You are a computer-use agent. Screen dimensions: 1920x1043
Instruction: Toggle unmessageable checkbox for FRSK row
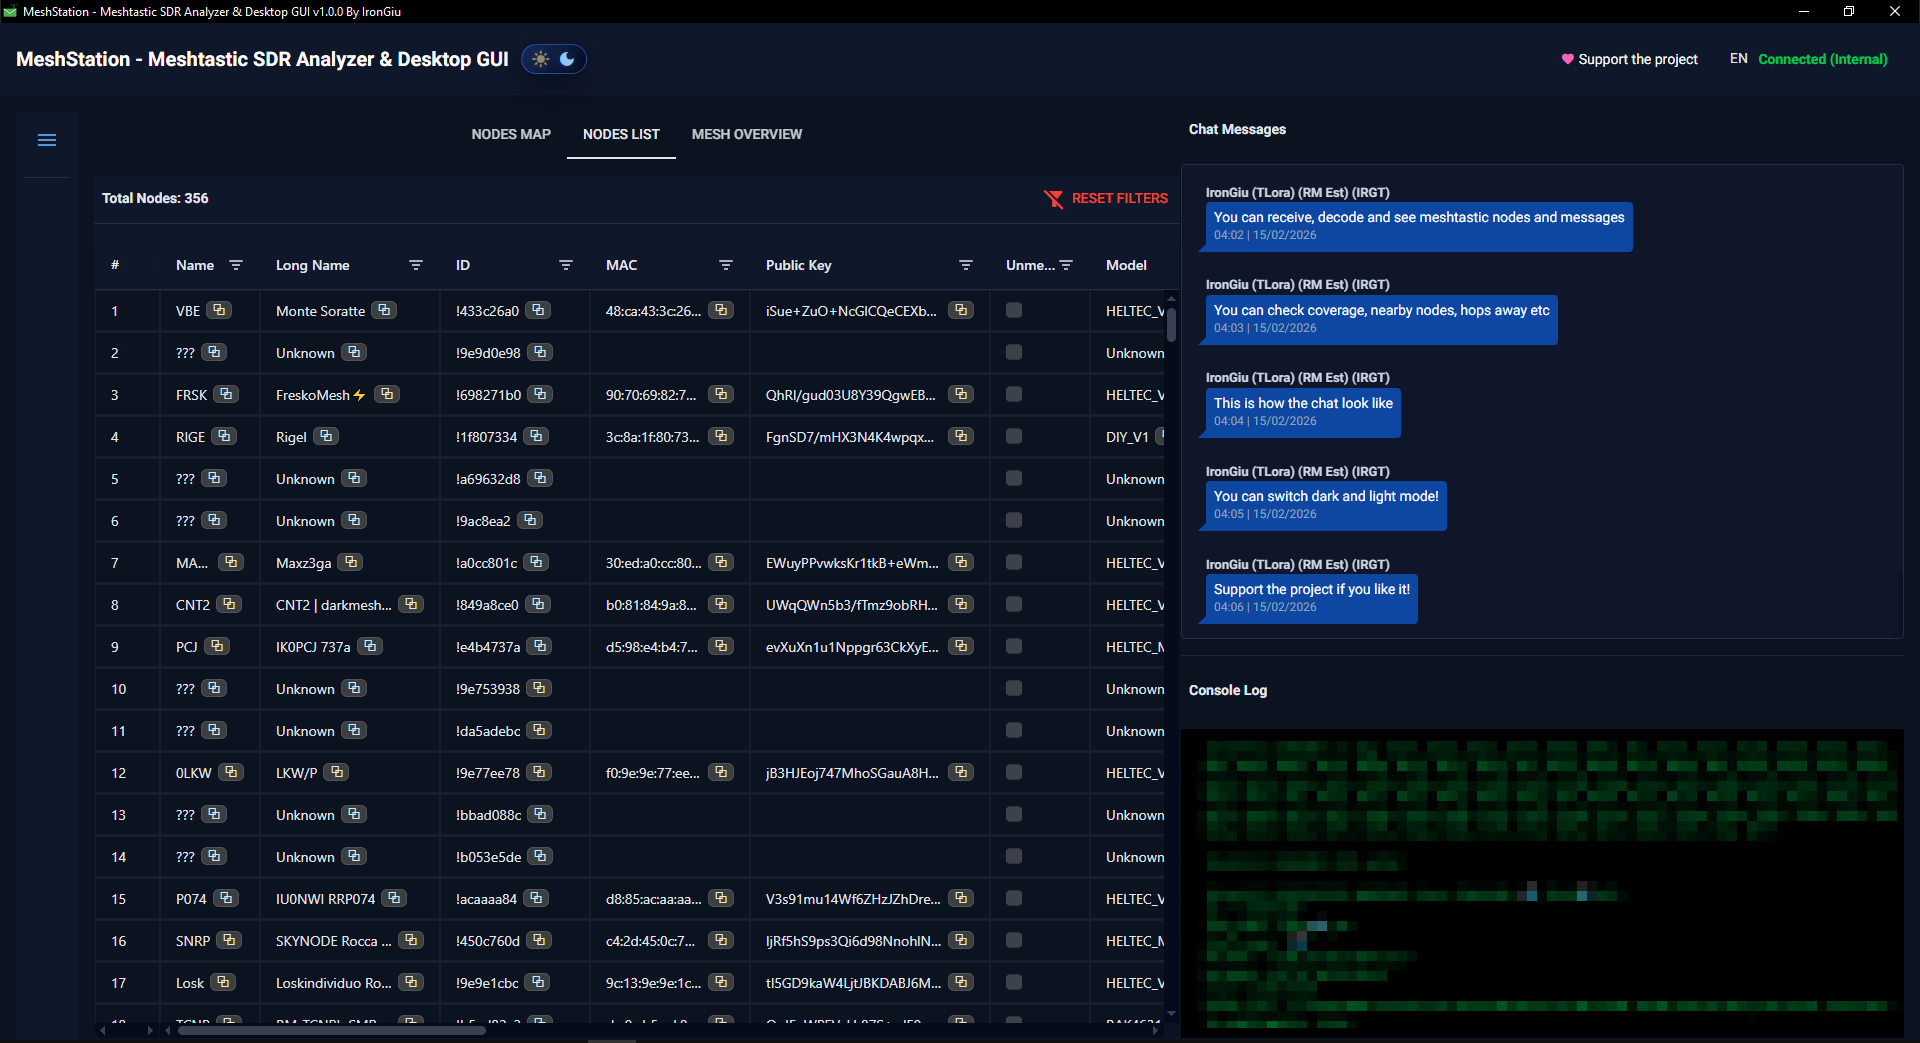point(1014,394)
